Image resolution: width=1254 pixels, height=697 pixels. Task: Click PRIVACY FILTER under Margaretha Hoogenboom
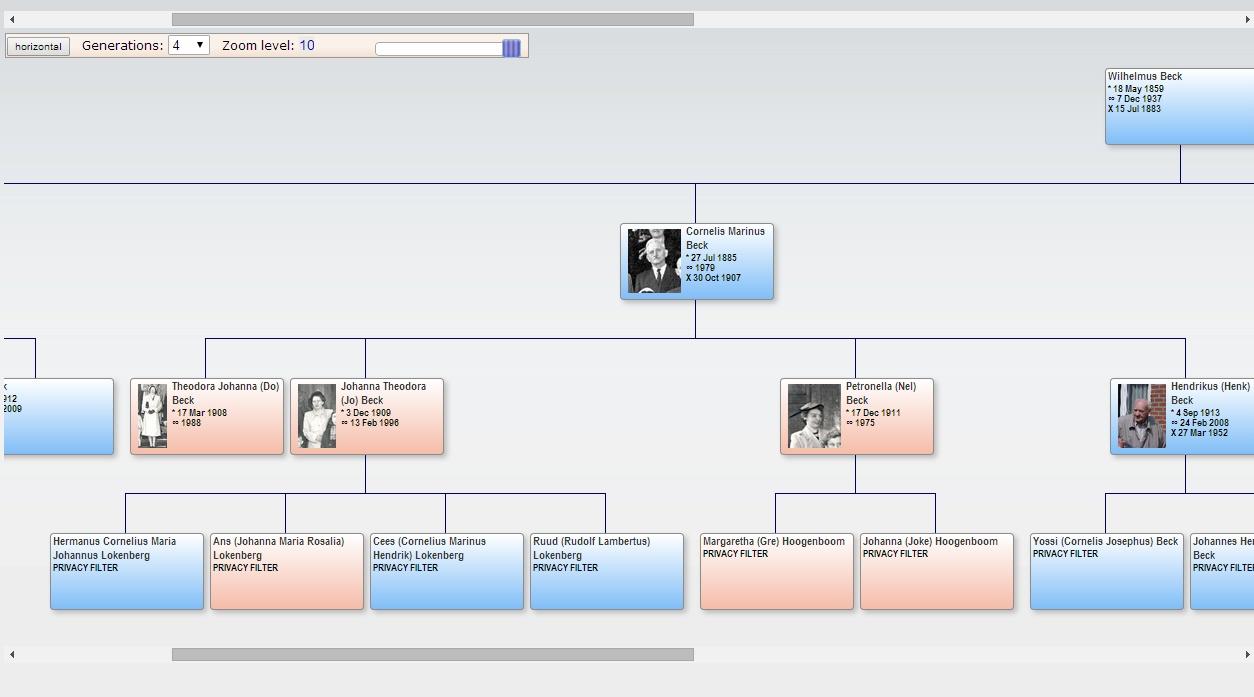(735, 554)
